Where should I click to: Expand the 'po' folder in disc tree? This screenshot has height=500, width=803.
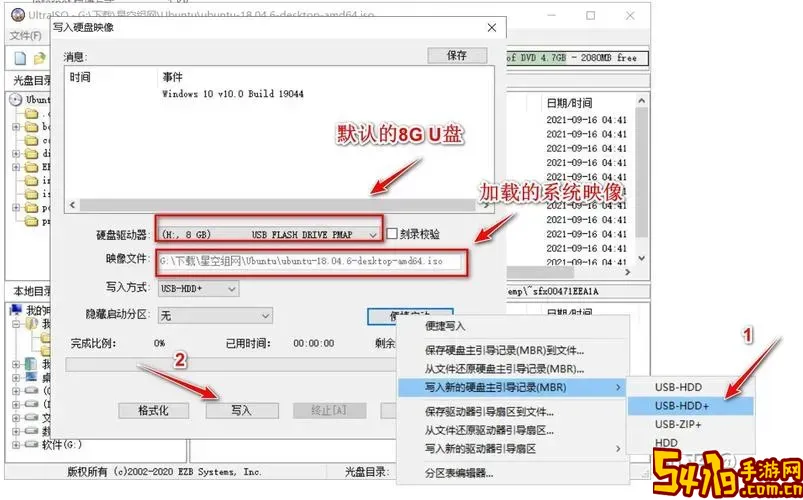16,208
